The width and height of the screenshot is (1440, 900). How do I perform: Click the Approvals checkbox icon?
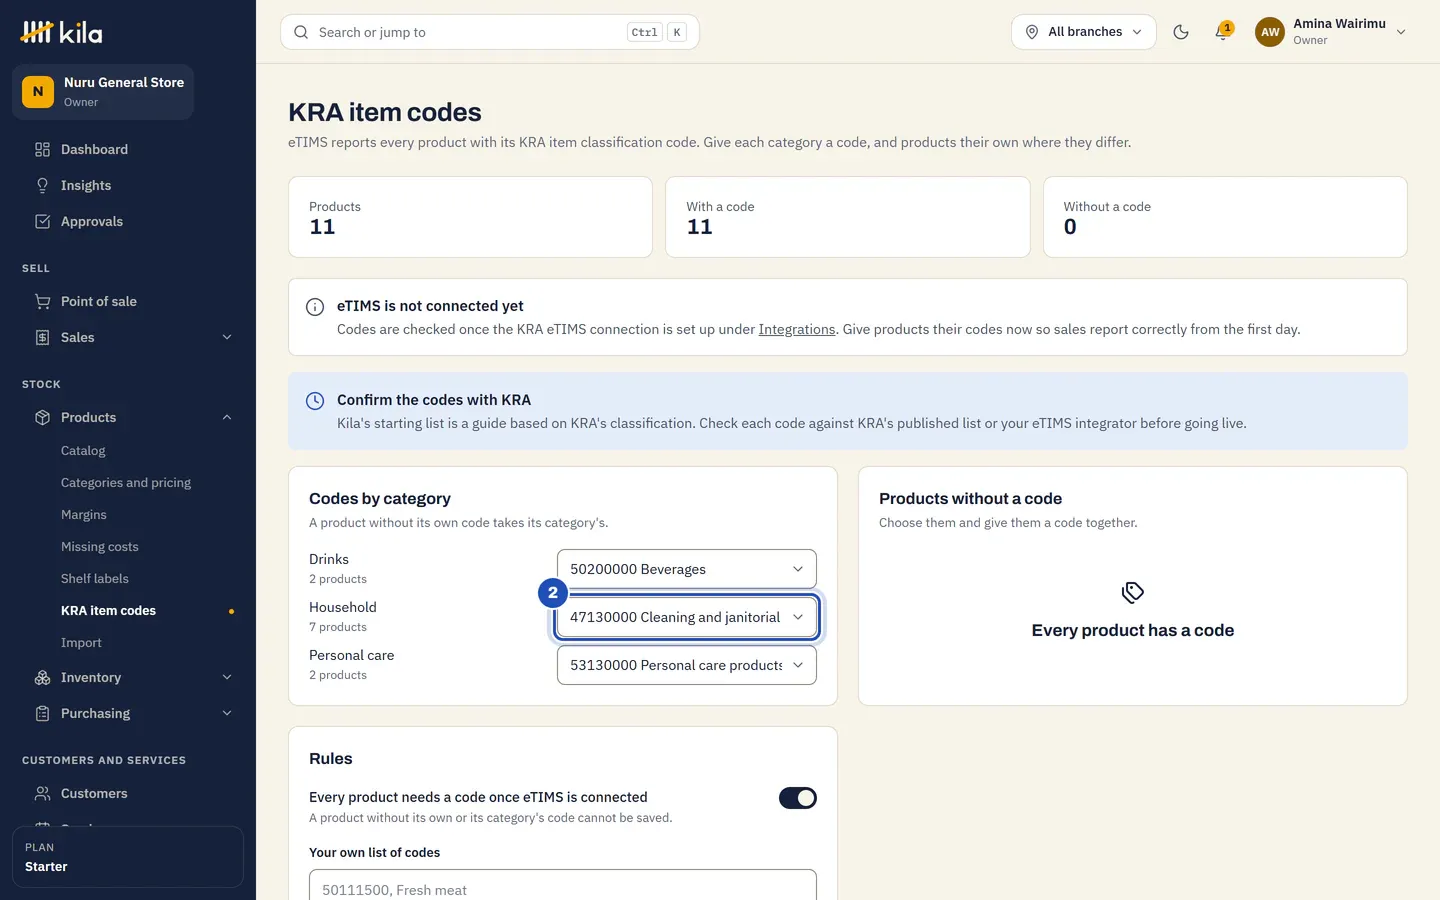pos(42,221)
